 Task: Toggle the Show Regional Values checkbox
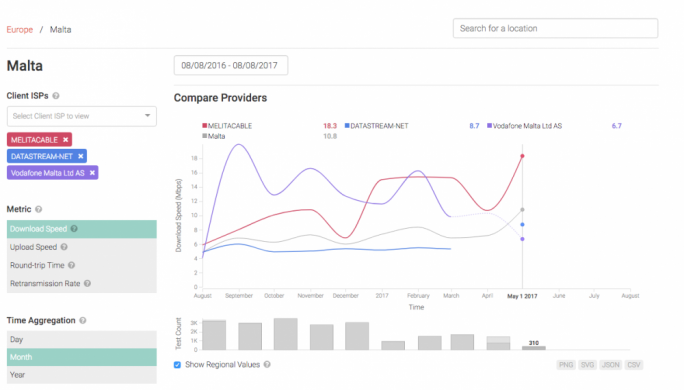tap(177, 365)
